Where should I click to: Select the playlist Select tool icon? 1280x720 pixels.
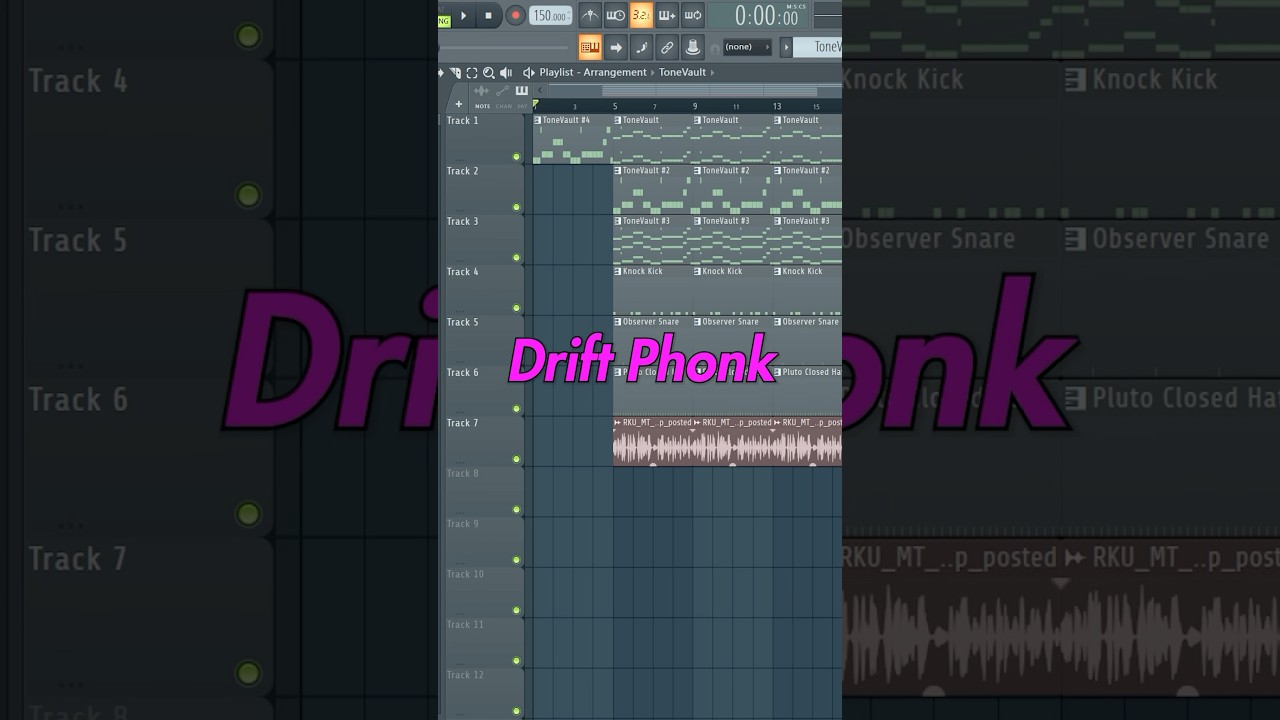(x=472, y=72)
